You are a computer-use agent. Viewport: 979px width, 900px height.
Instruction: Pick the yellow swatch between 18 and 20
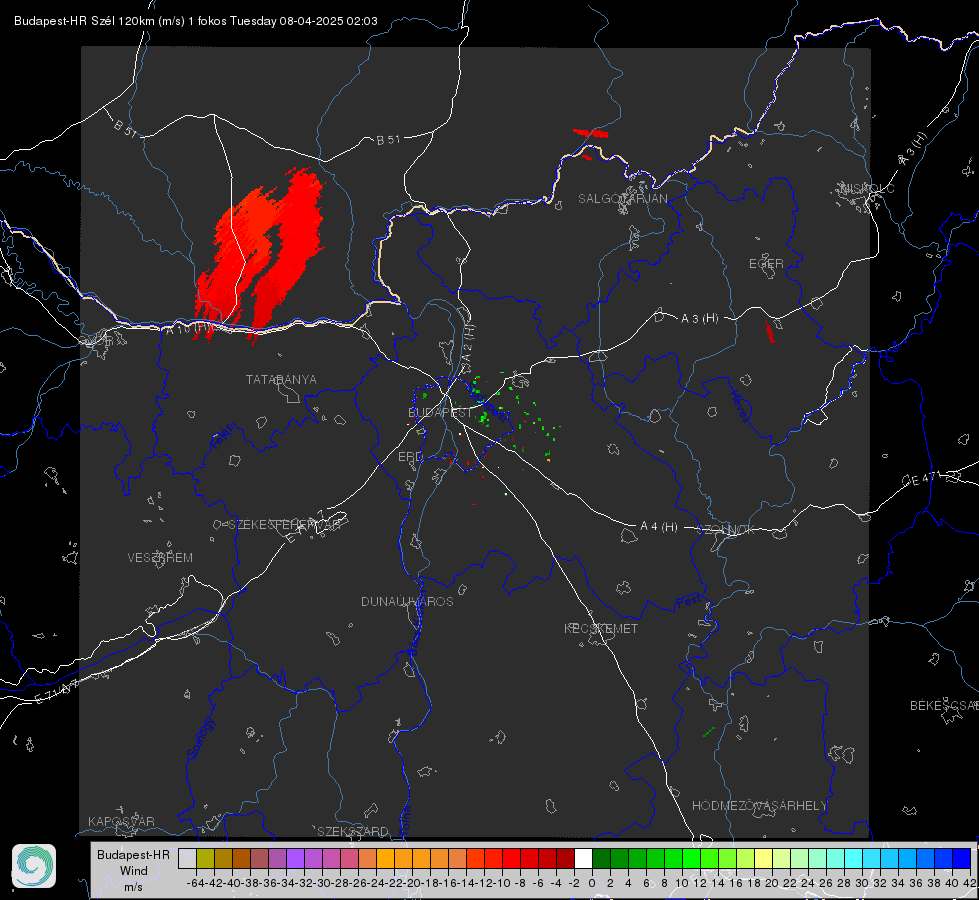pyautogui.click(x=763, y=858)
